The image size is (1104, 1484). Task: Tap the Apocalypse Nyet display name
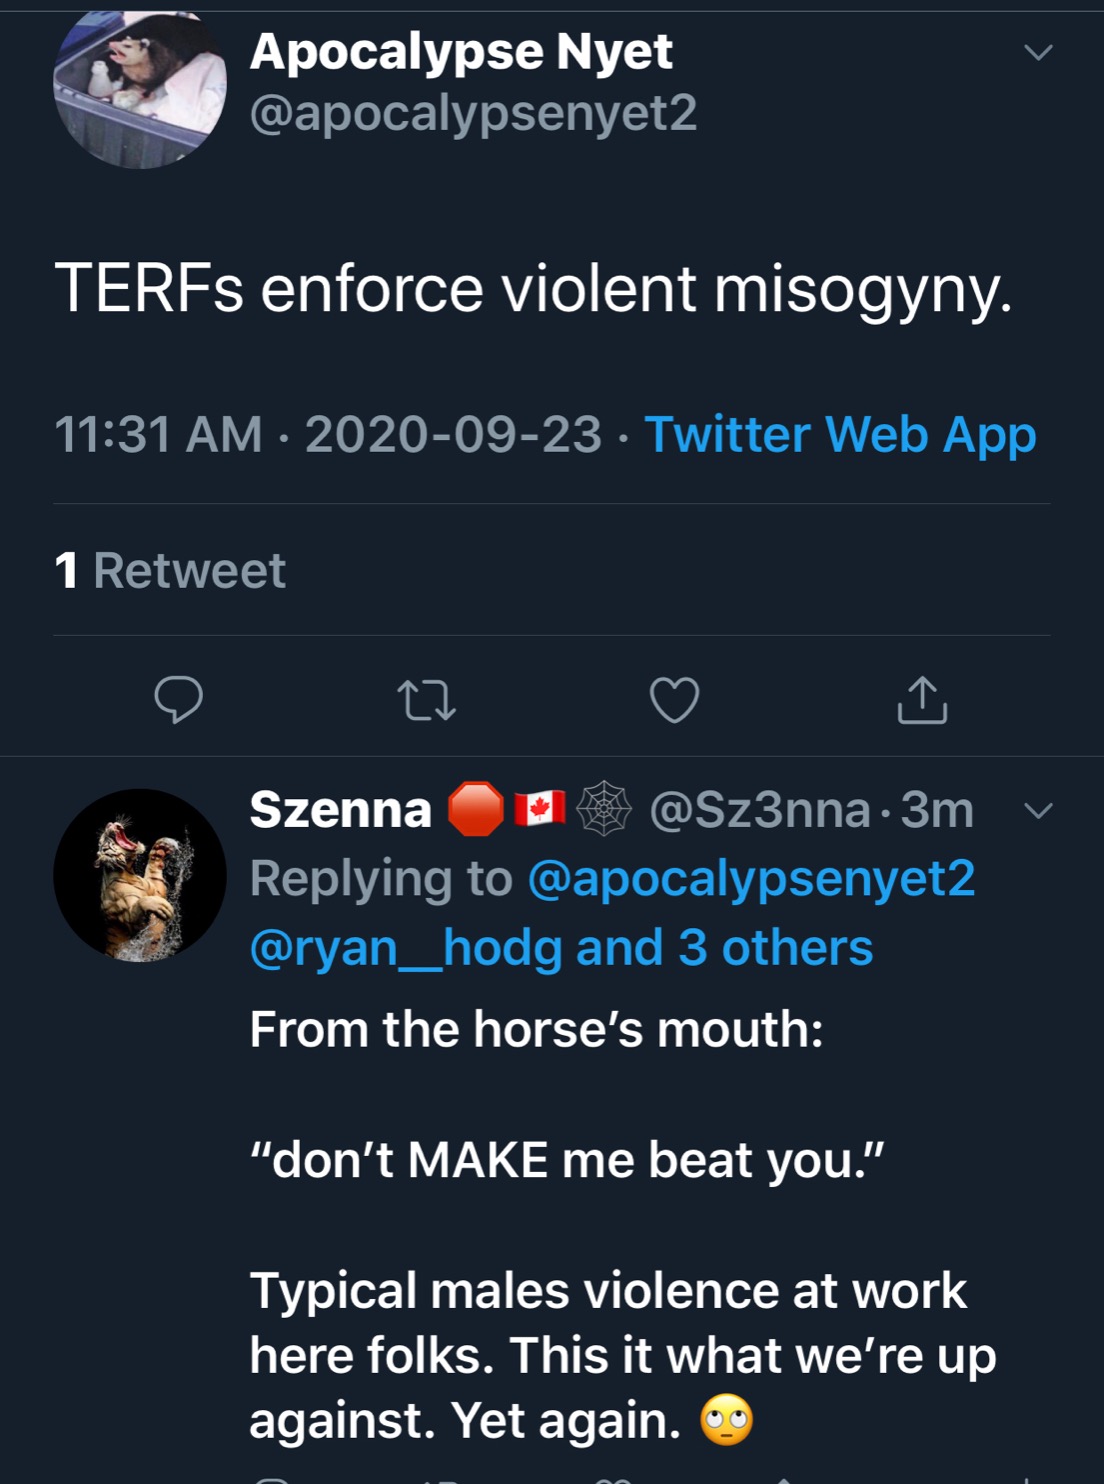[461, 52]
